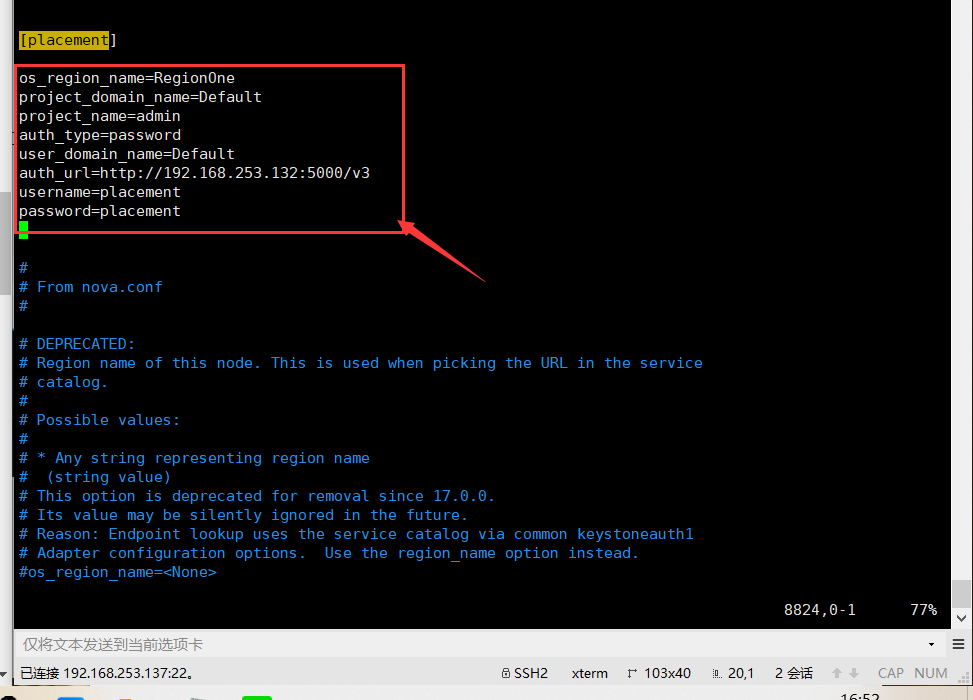The image size is (973, 700).
Task: Click the project_domain_name=Default line
Action: (x=140, y=97)
